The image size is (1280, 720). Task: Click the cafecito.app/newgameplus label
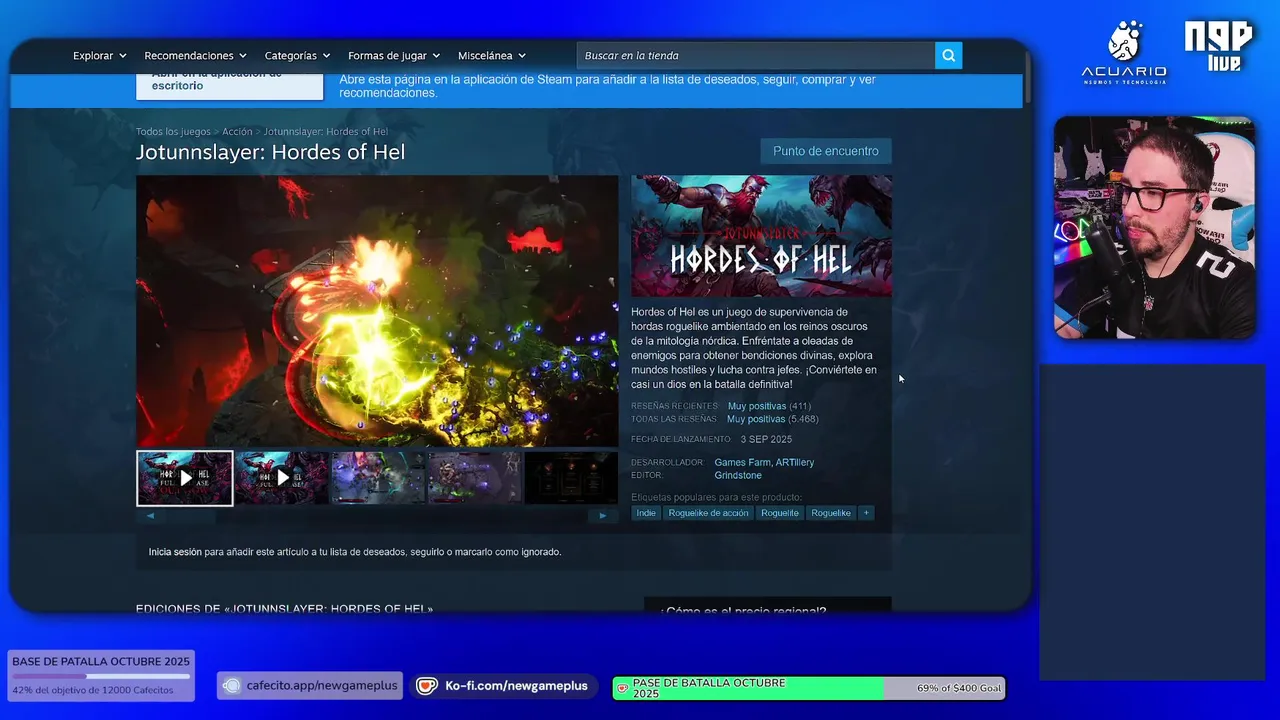[x=322, y=686]
